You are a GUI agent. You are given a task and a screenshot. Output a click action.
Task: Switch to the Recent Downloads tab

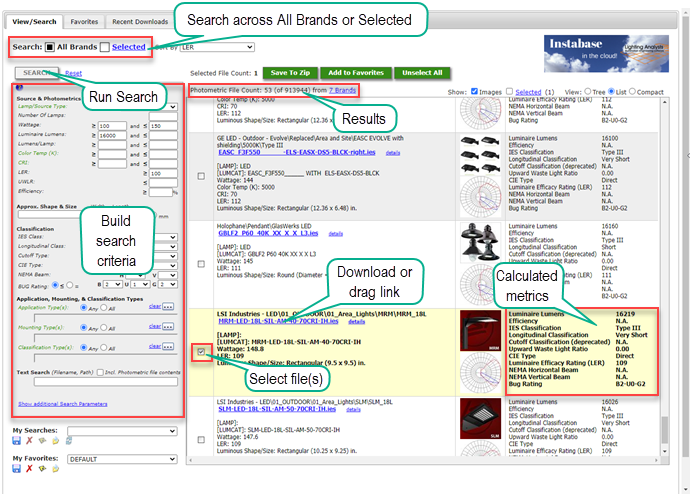(x=140, y=22)
